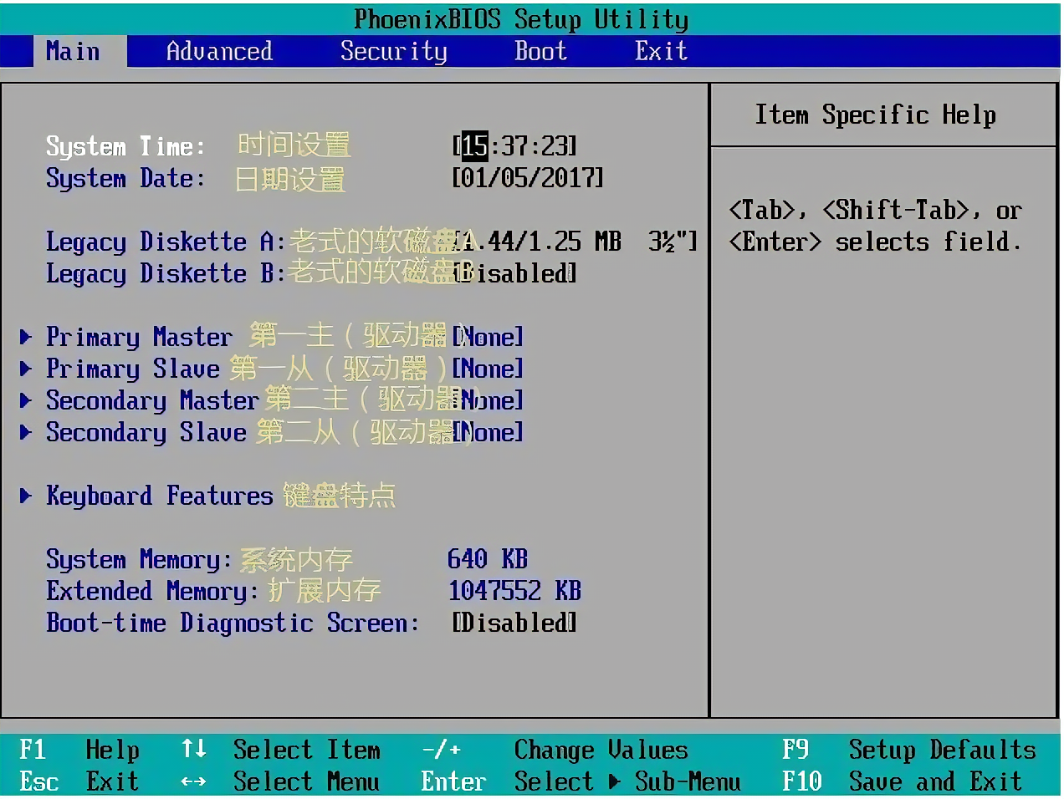This screenshot has height=799, width=1064.
Task: Select the Legacy Diskette B Disabled value
Action: click(x=516, y=274)
